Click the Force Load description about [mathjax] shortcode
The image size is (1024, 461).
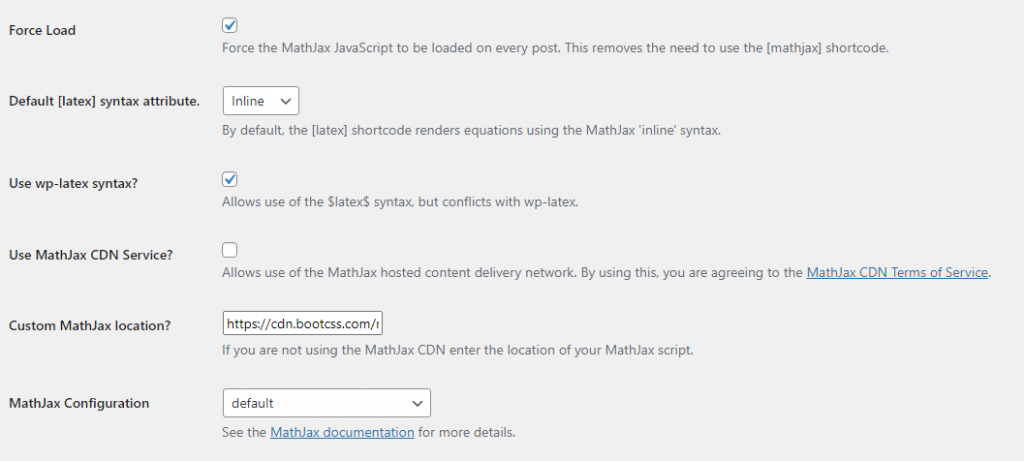coord(554,49)
